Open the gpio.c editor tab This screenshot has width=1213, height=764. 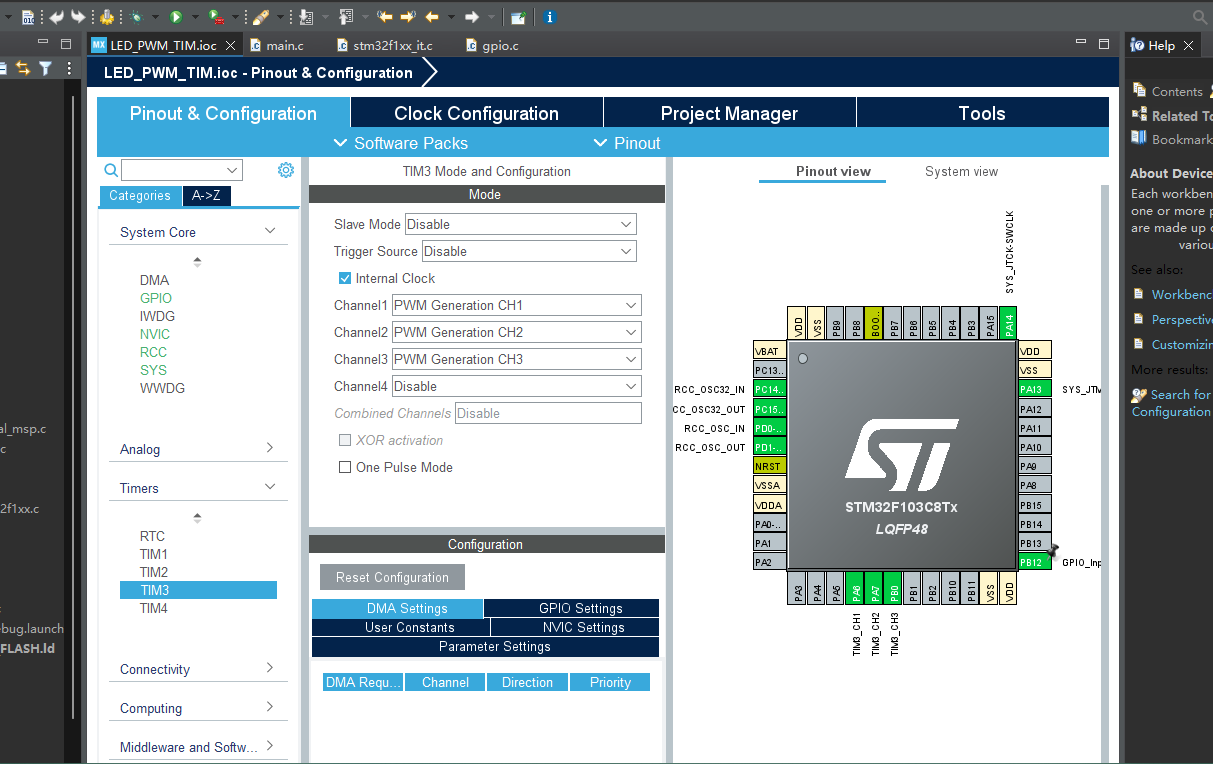(491, 45)
